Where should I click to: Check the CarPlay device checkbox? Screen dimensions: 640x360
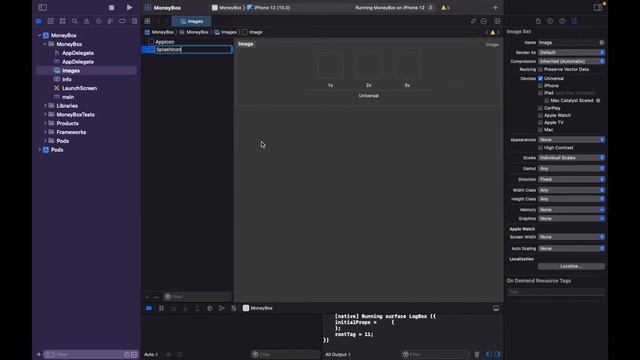pos(540,108)
